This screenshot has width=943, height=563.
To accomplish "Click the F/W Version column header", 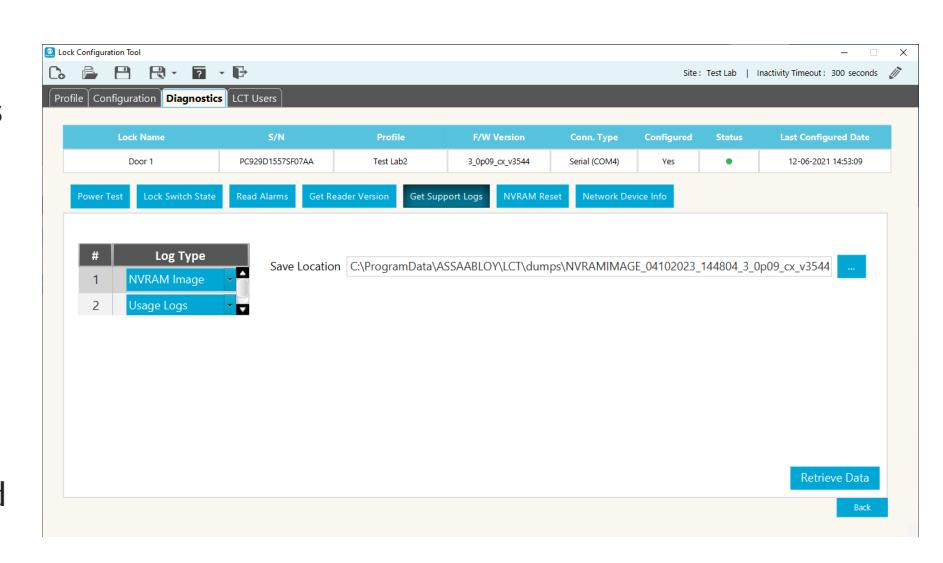I will click(x=499, y=137).
